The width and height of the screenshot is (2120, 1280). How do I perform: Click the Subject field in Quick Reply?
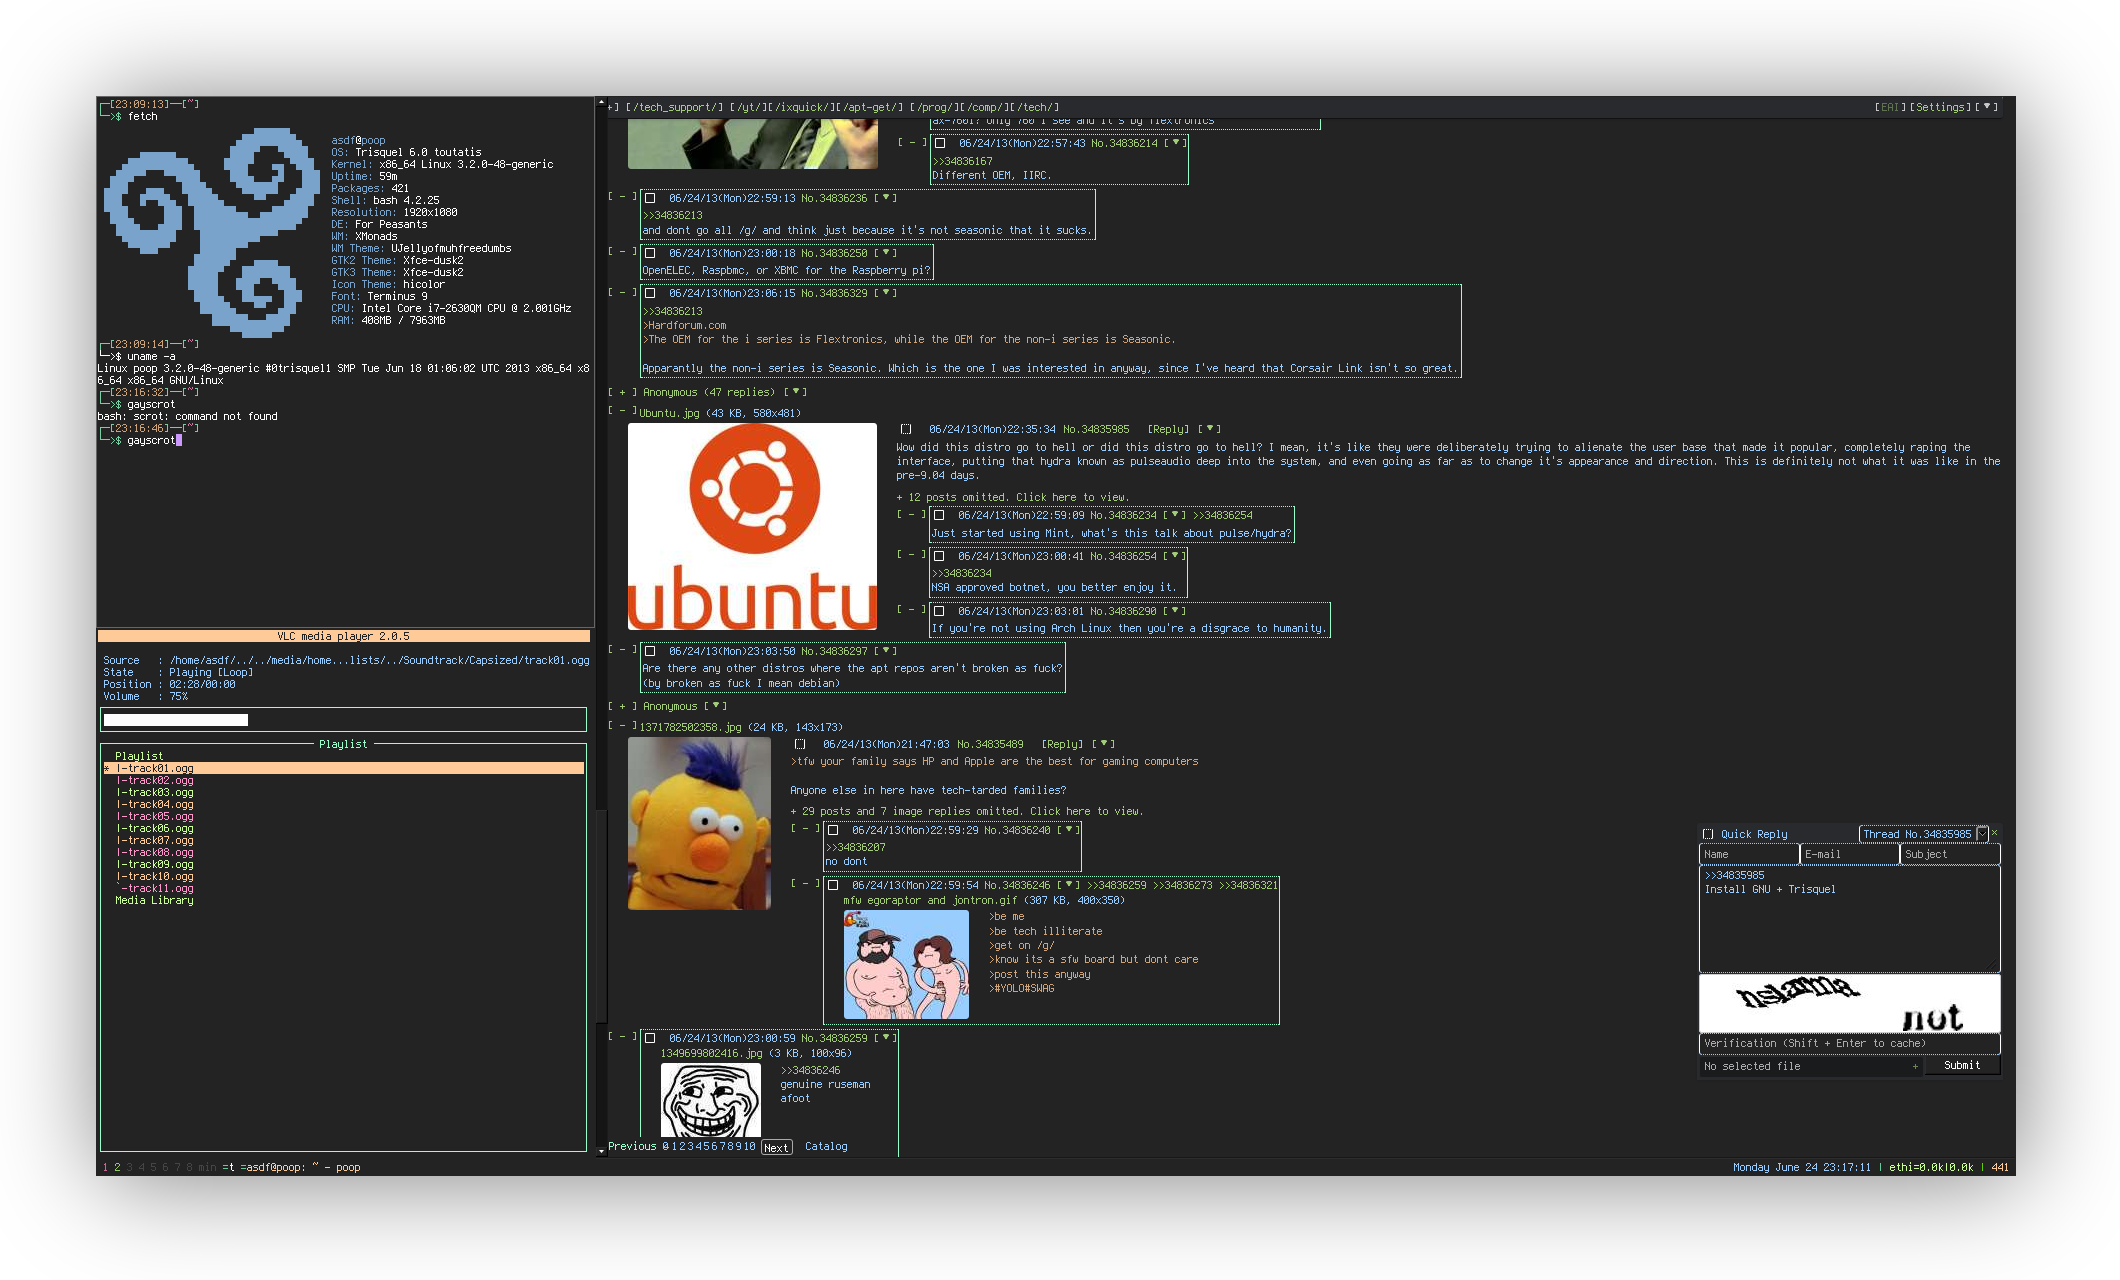click(x=1950, y=854)
